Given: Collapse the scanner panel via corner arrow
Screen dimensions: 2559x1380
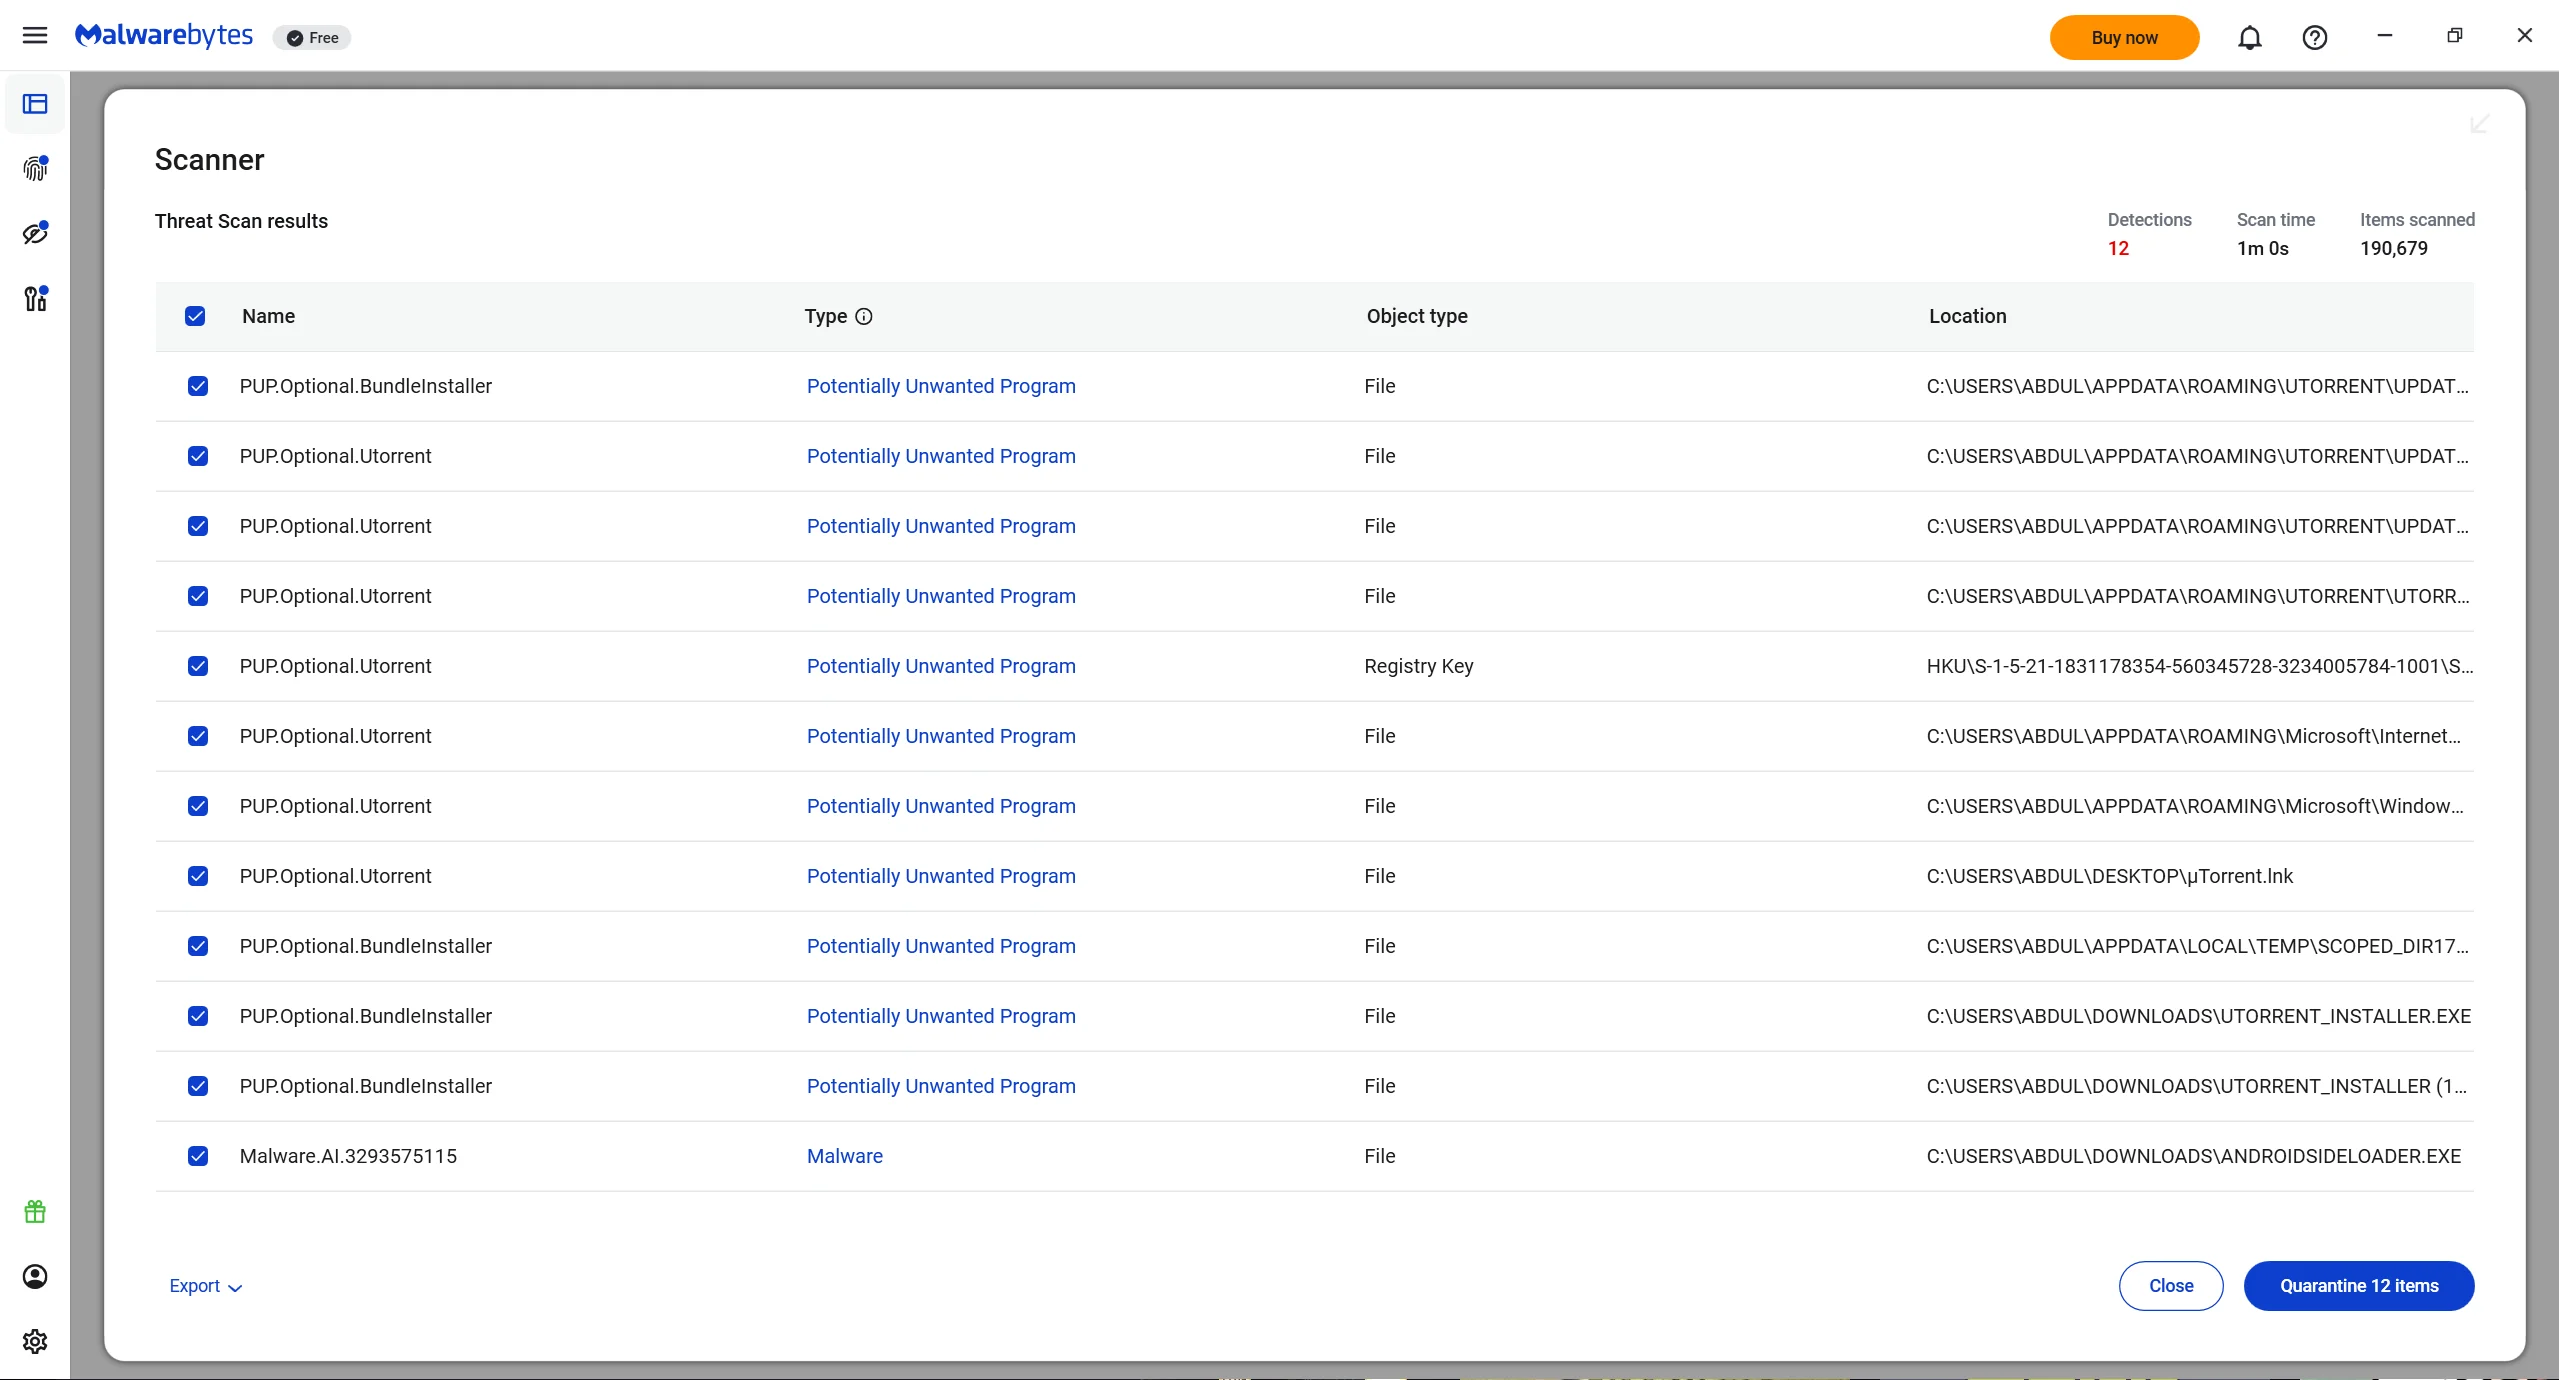Looking at the screenshot, I should point(2479,124).
